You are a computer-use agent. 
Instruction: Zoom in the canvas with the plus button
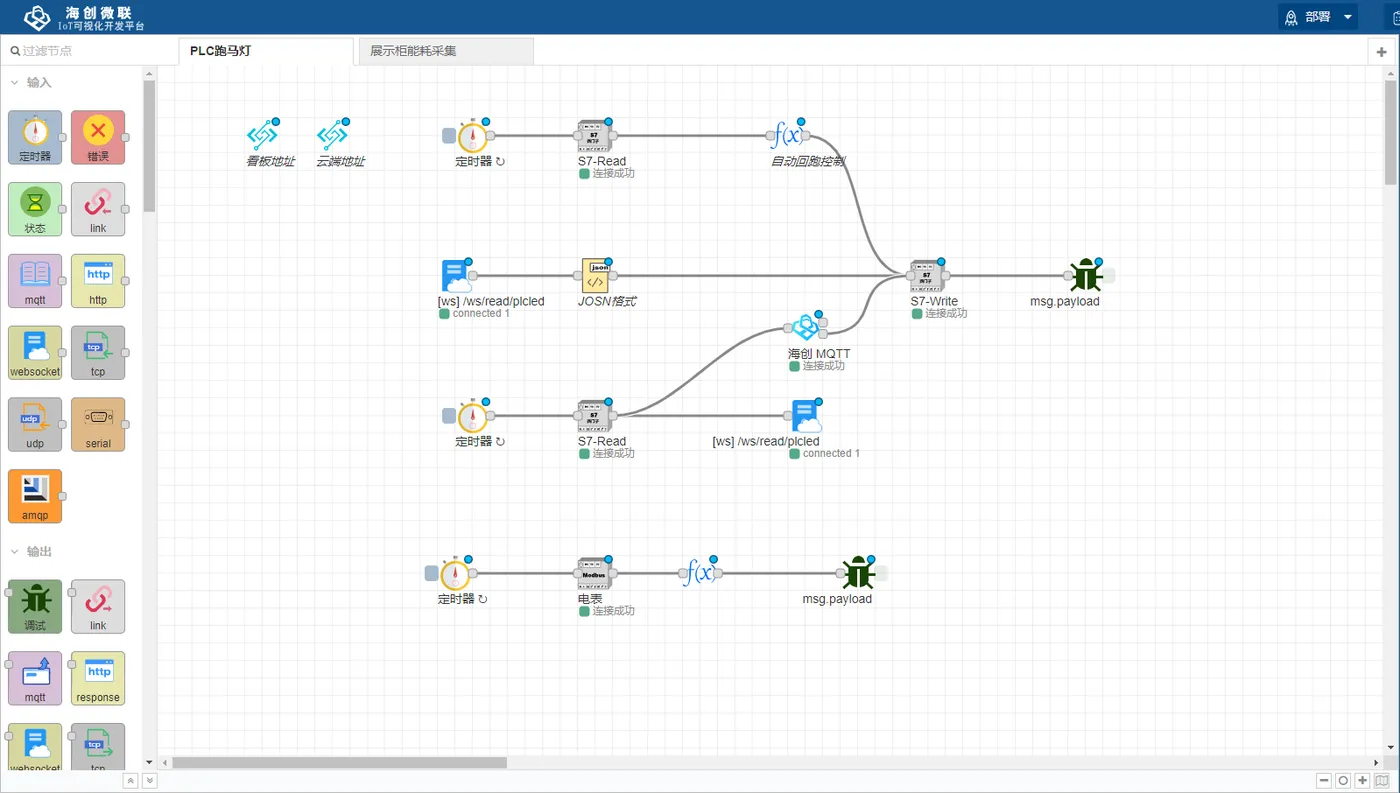[1362, 781]
